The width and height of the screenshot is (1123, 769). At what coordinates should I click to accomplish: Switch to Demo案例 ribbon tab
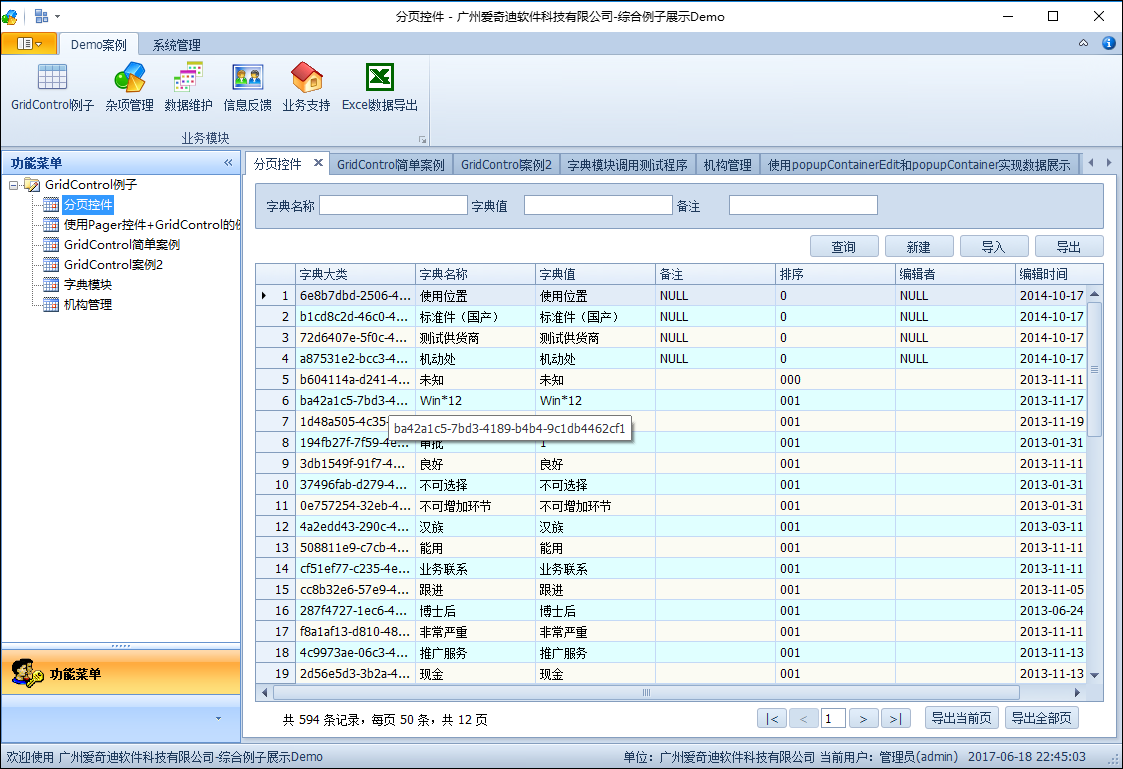tap(99, 44)
